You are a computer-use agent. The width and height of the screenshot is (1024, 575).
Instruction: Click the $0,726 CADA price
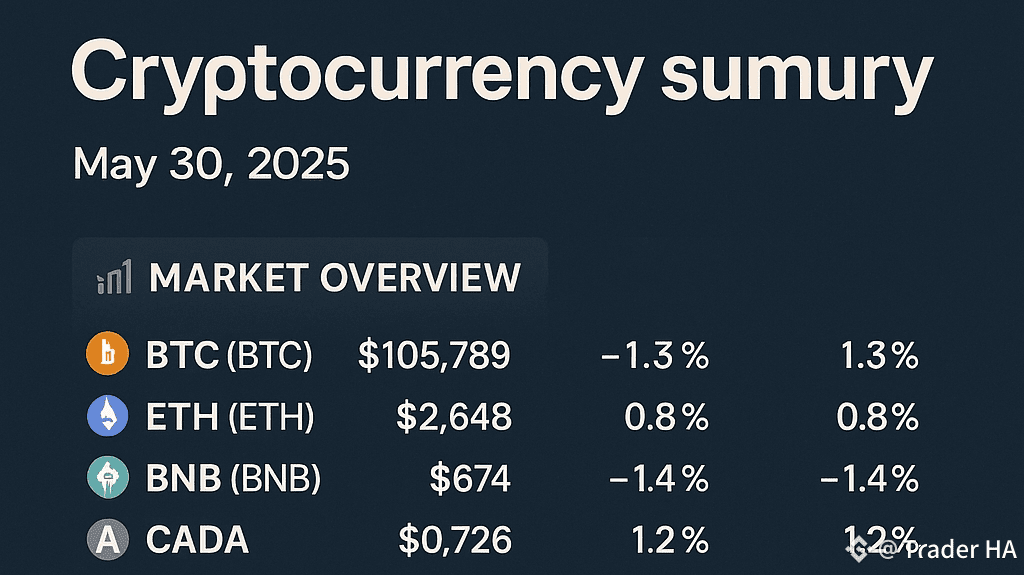(x=455, y=541)
